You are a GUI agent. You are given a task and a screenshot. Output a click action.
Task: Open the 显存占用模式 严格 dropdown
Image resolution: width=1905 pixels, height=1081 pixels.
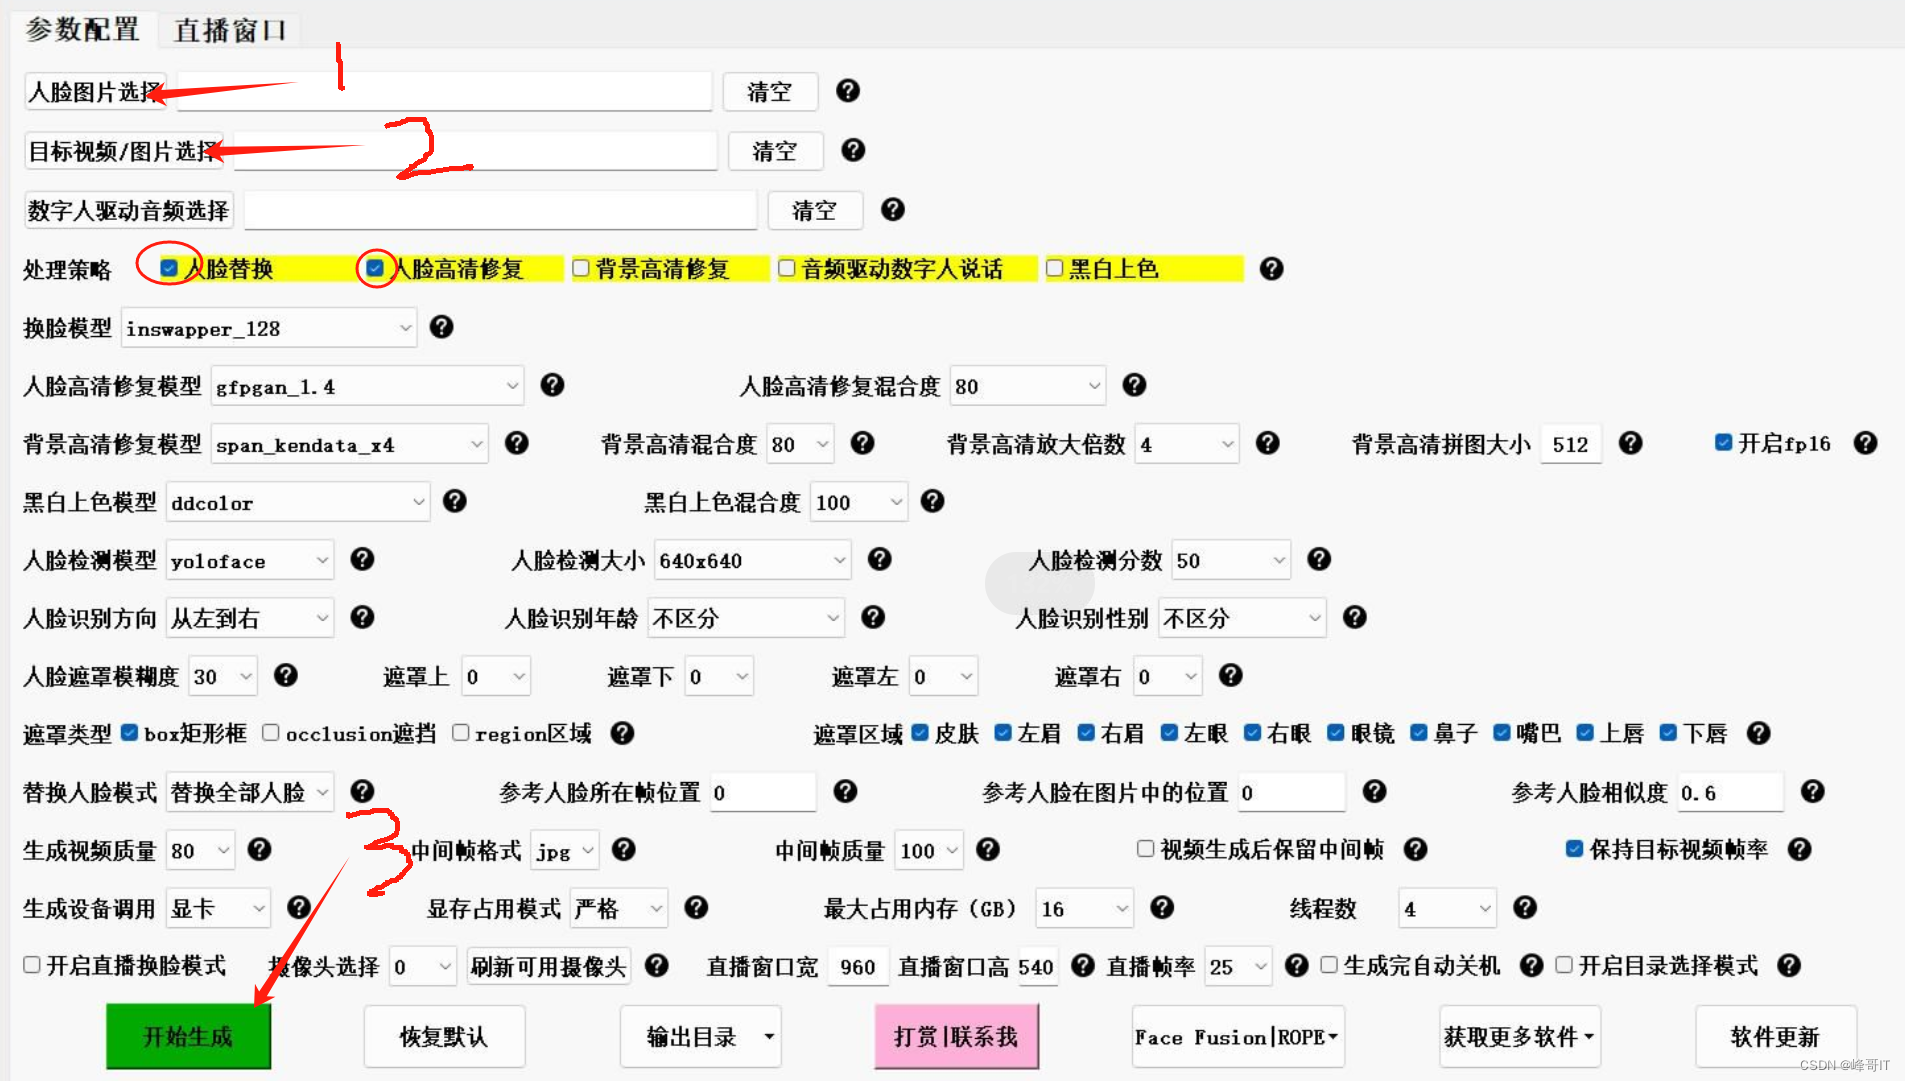pos(620,908)
